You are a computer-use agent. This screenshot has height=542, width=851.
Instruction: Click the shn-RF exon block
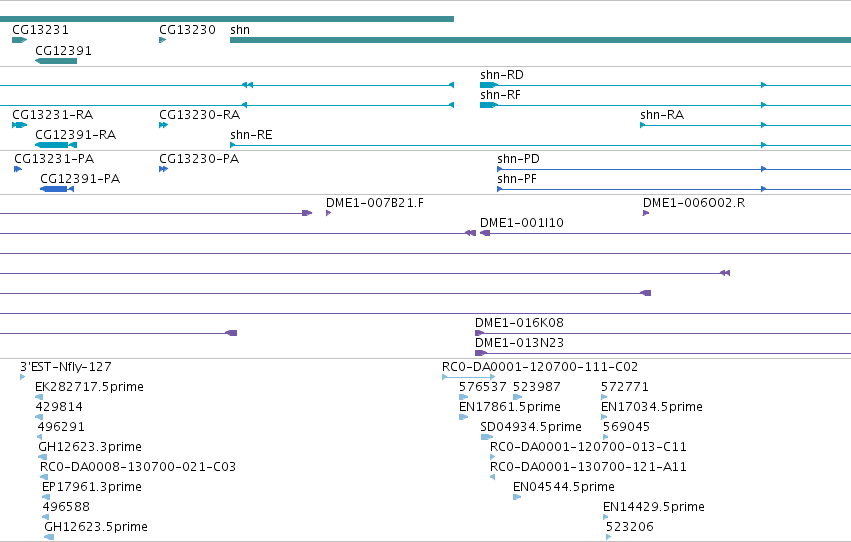click(488, 105)
